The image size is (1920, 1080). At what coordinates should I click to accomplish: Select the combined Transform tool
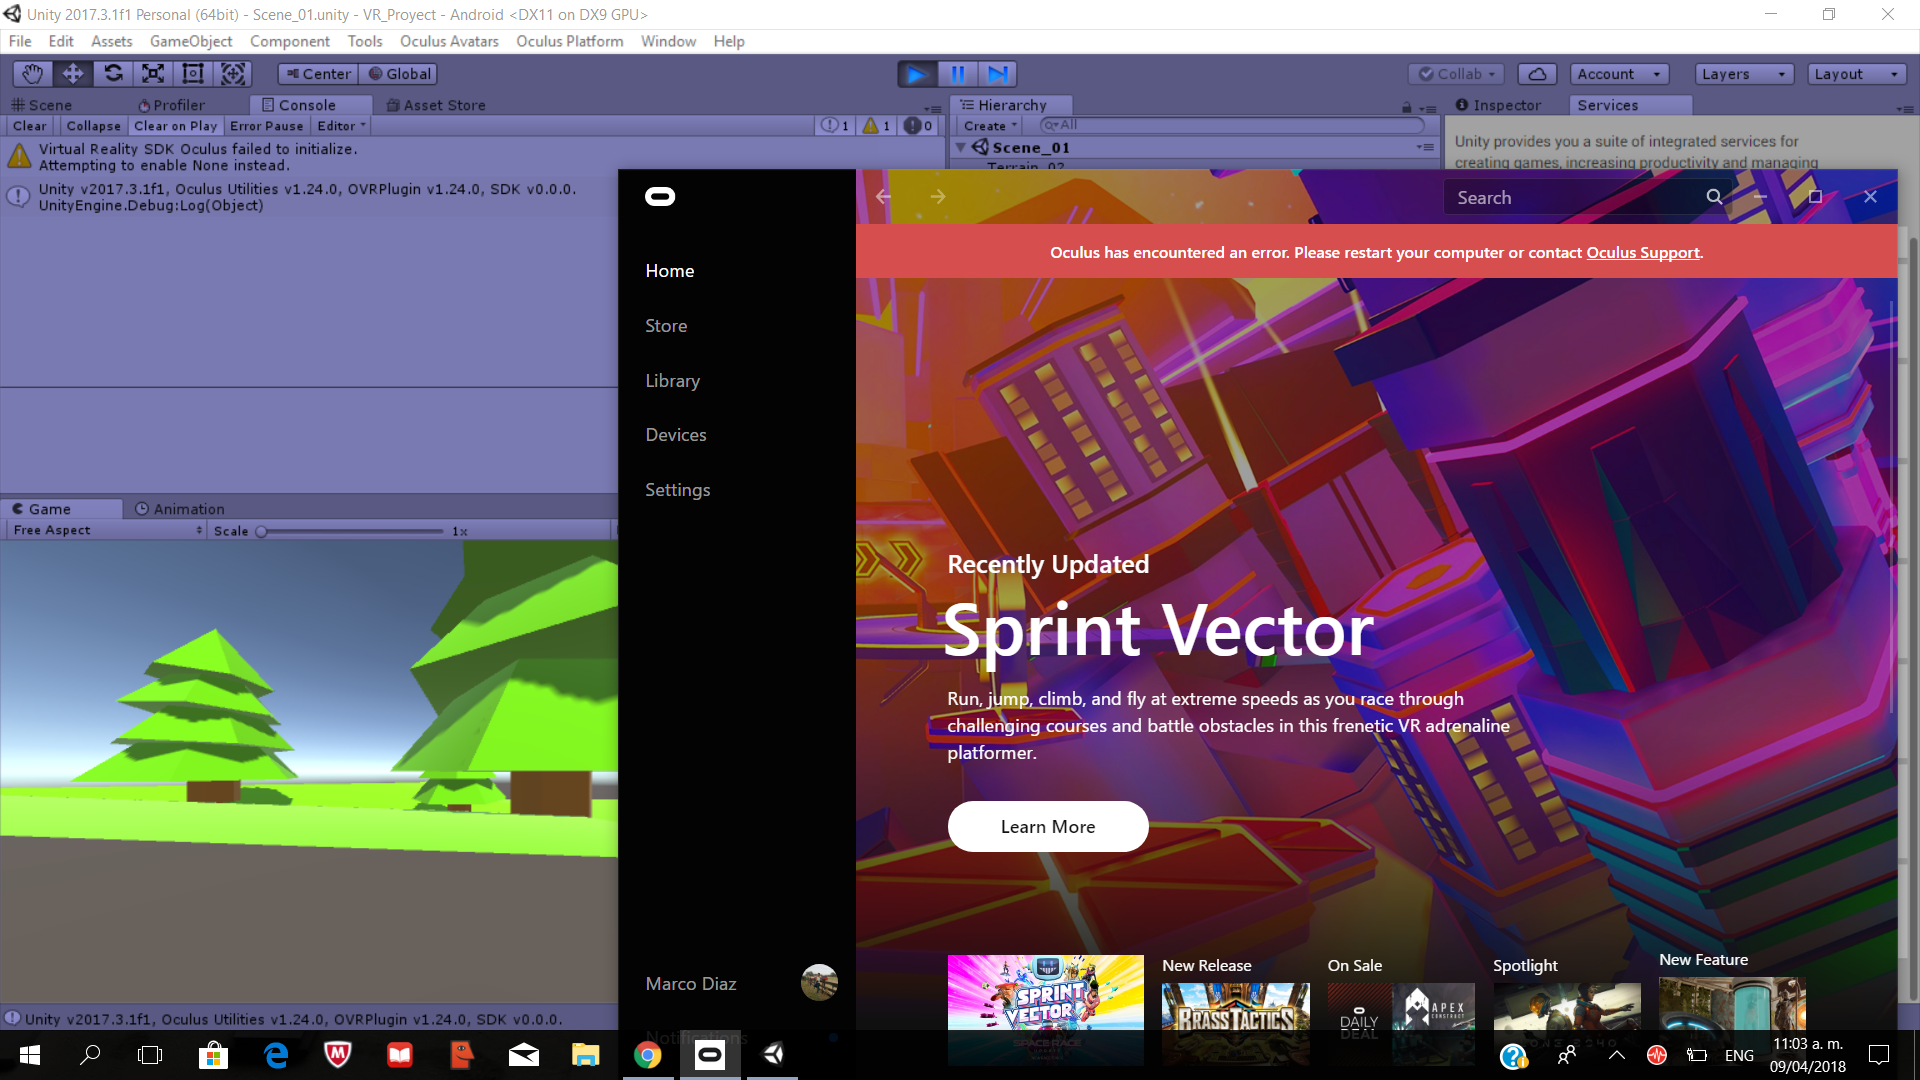(233, 74)
